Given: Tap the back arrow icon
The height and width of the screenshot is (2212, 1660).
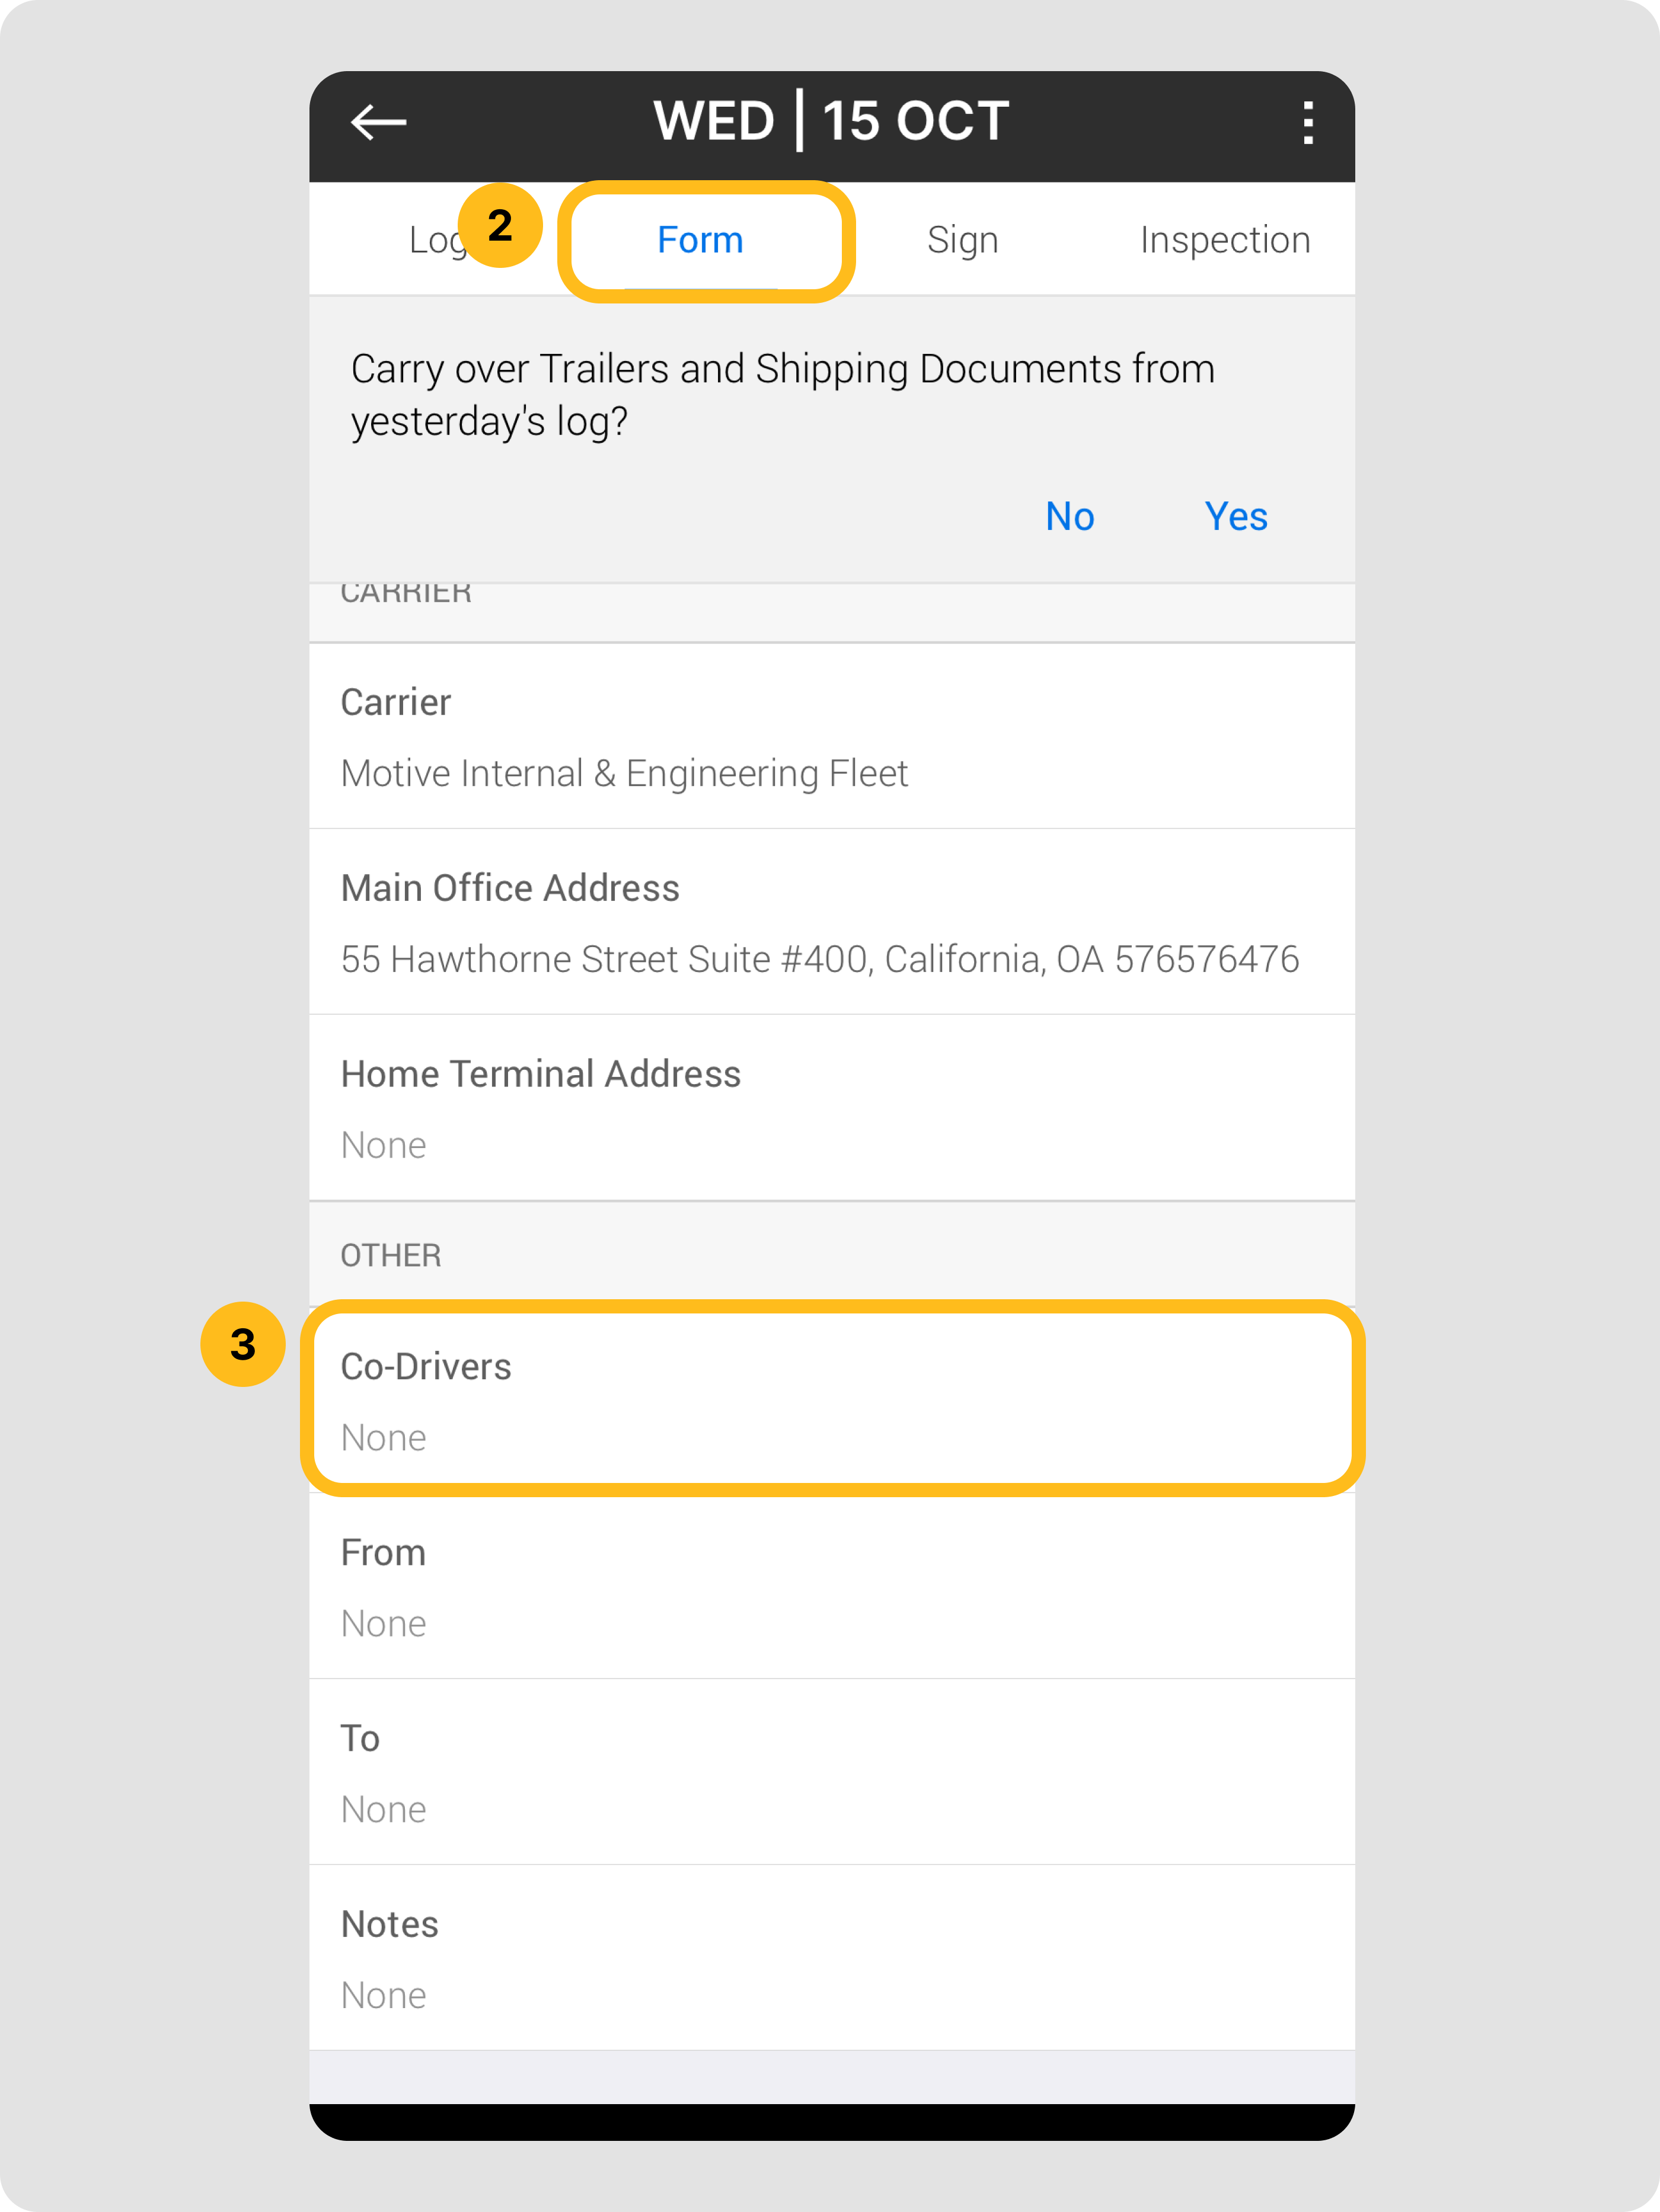Looking at the screenshot, I should pyautogui.click(x=379, y=123).
